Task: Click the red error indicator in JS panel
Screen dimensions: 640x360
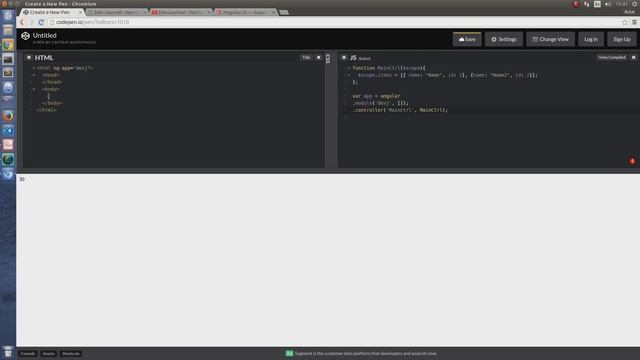Action: coord(632,161)
